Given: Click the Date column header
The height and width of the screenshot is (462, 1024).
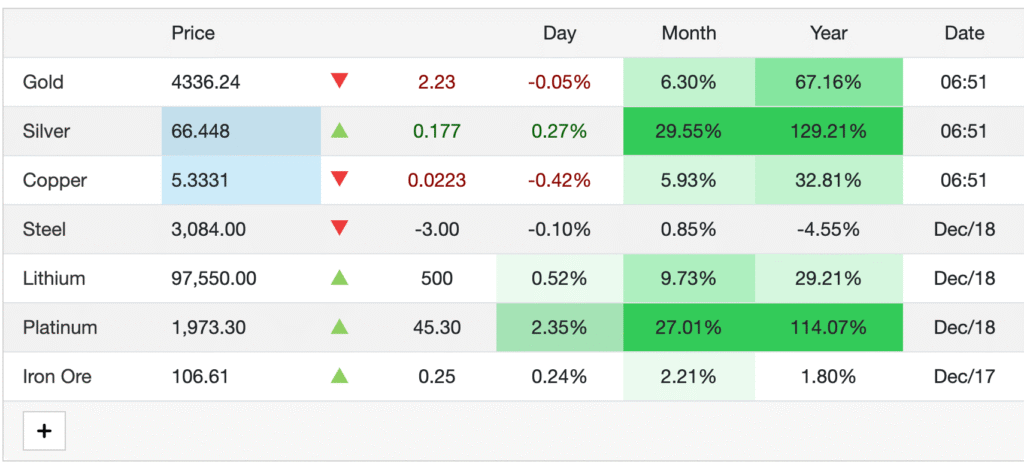Looking at the screenshot, I should [x=964, y=33].
